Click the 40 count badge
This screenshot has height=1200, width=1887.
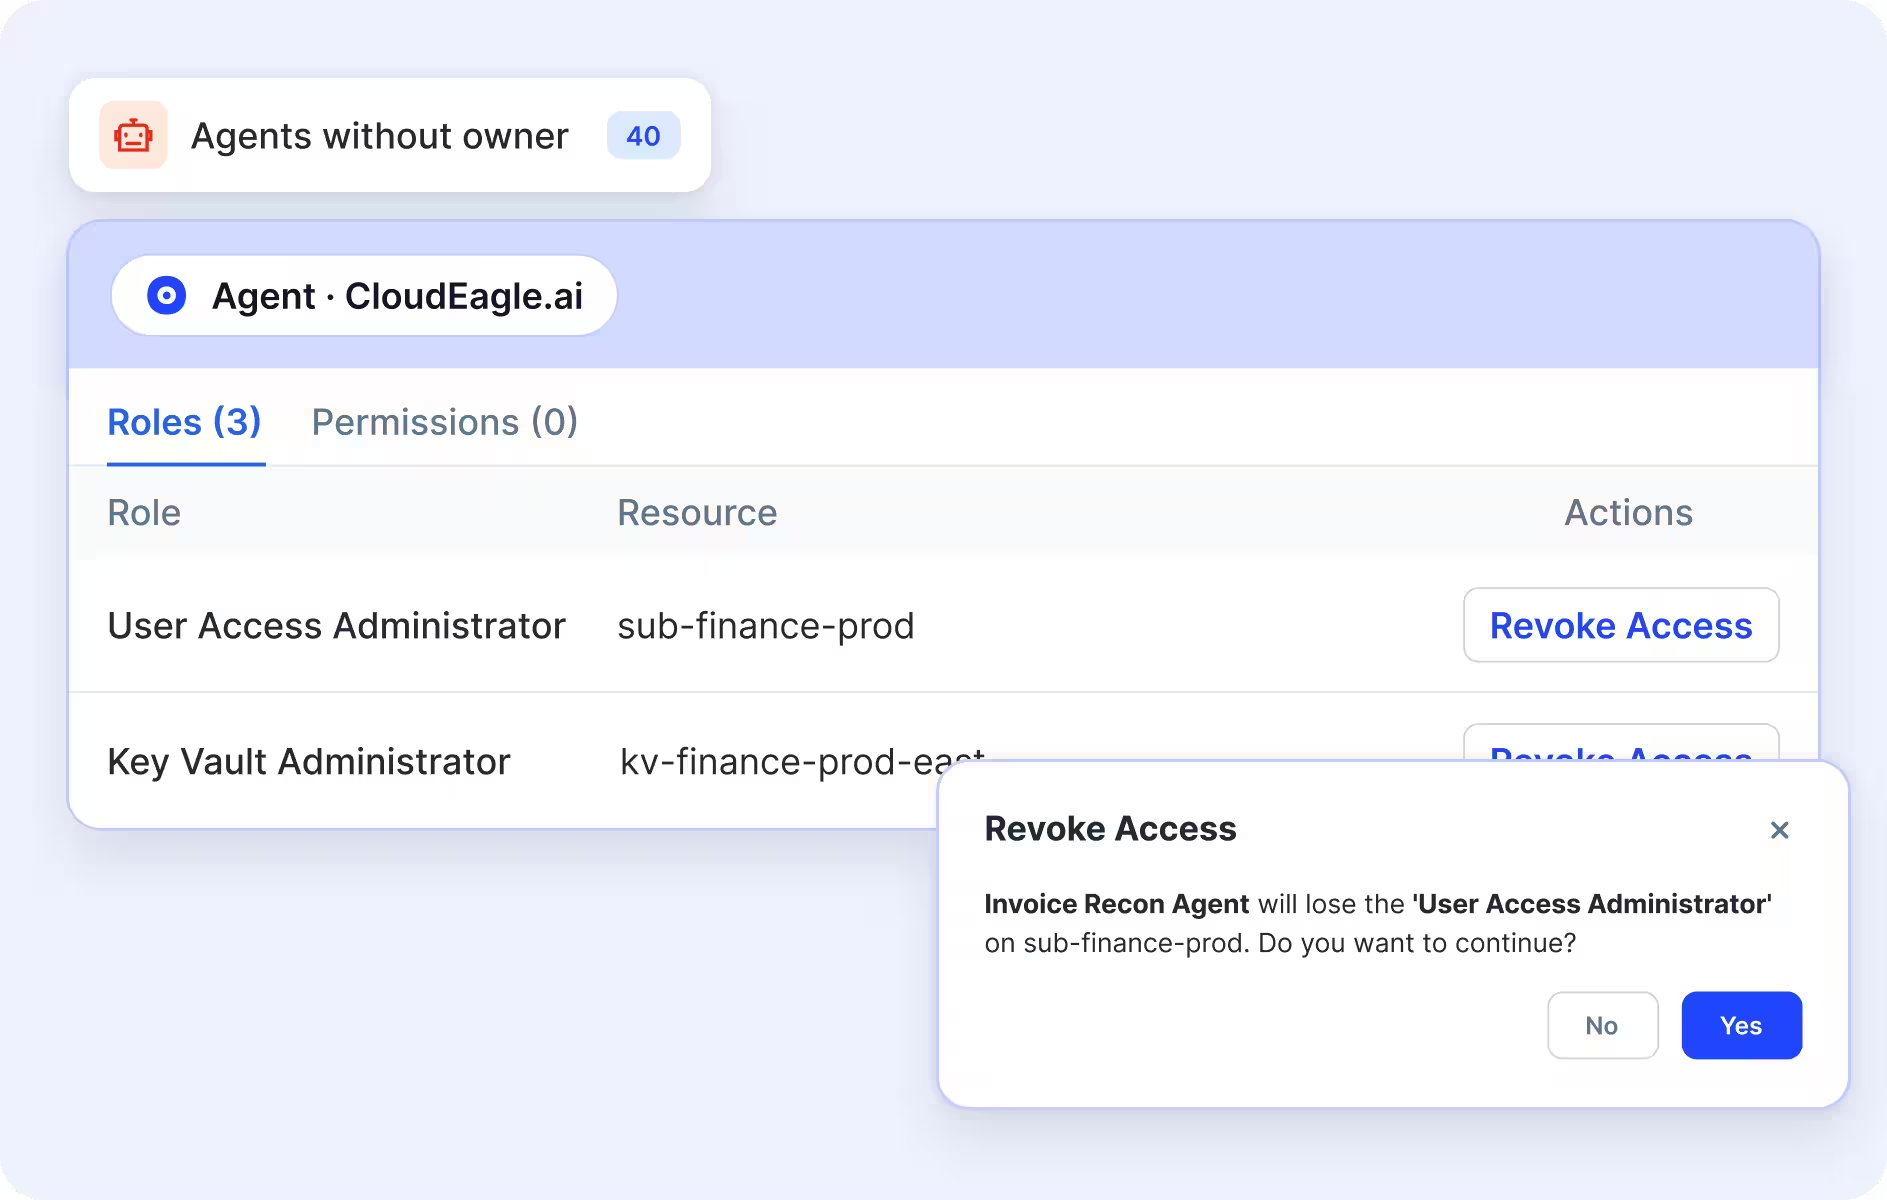coord(643,135)
